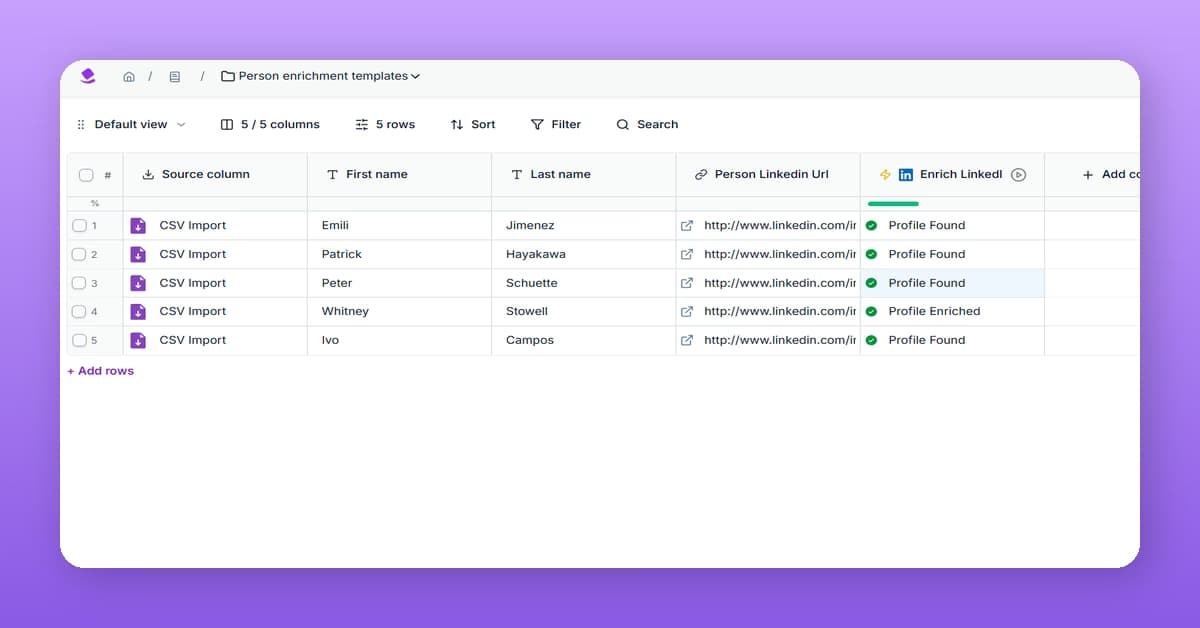Open the Sort options

click(x=472, y=124)
